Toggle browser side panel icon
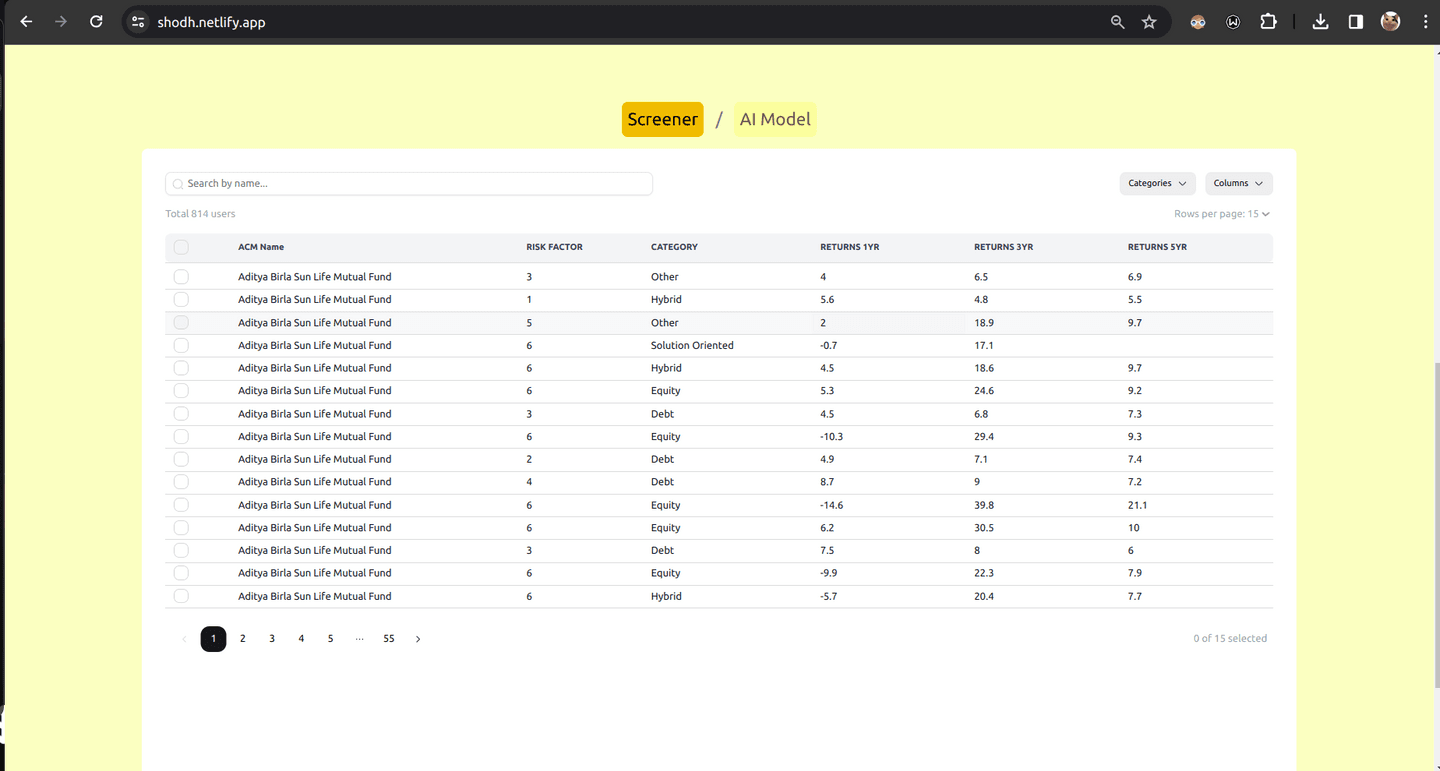Image resolution: width=1440 pixels, height=771 pixels. tap(1356, 21)
